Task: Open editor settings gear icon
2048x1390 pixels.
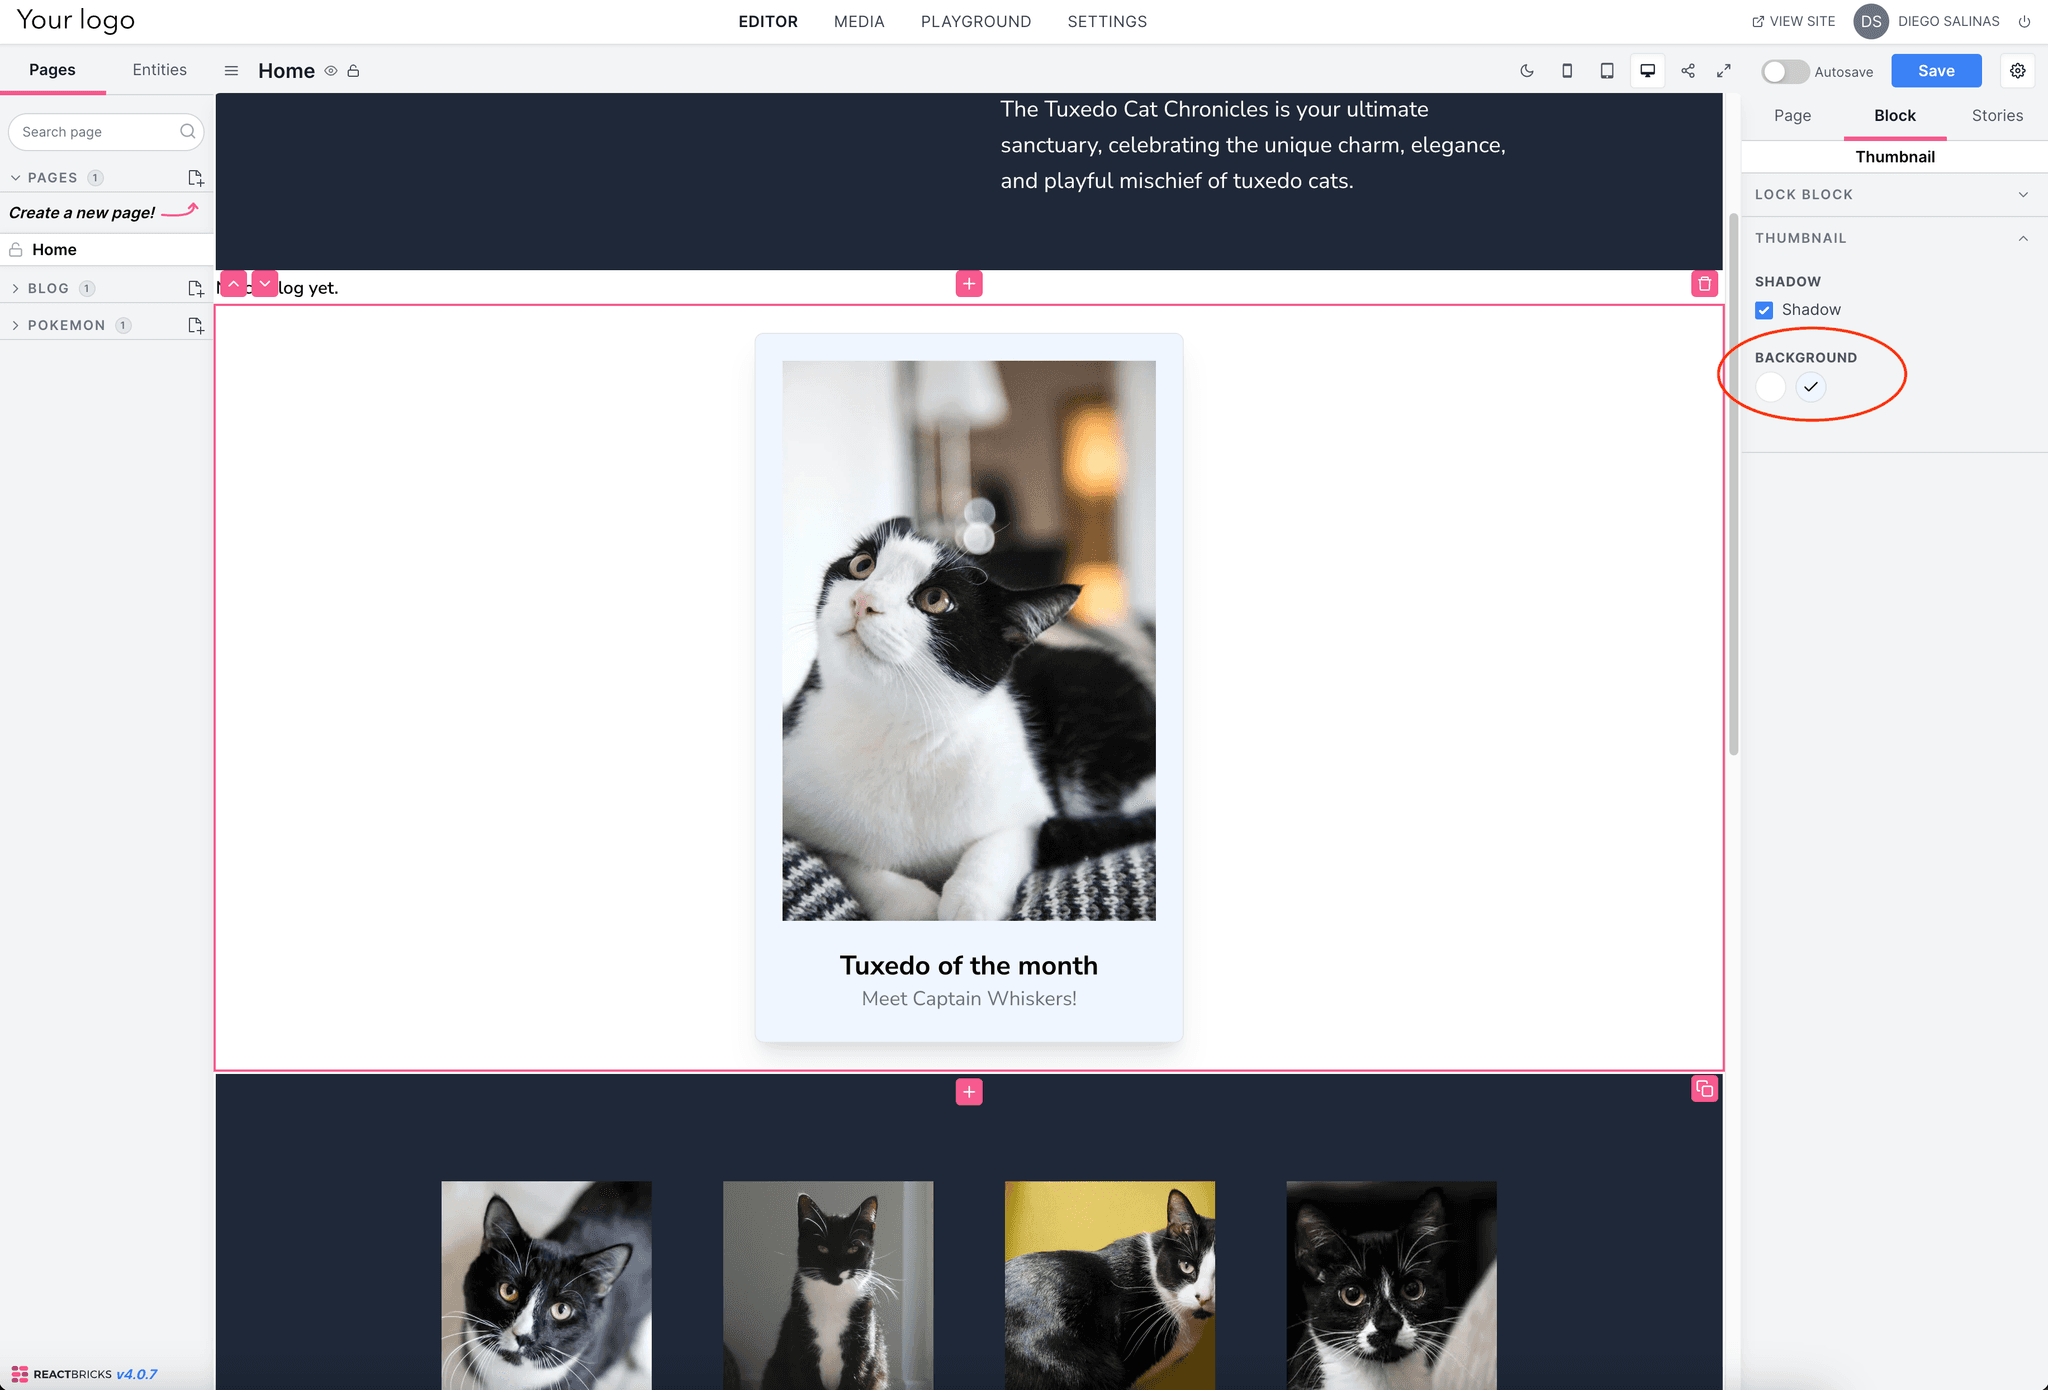Action: pyautogui.click(x=2018, y=71)
